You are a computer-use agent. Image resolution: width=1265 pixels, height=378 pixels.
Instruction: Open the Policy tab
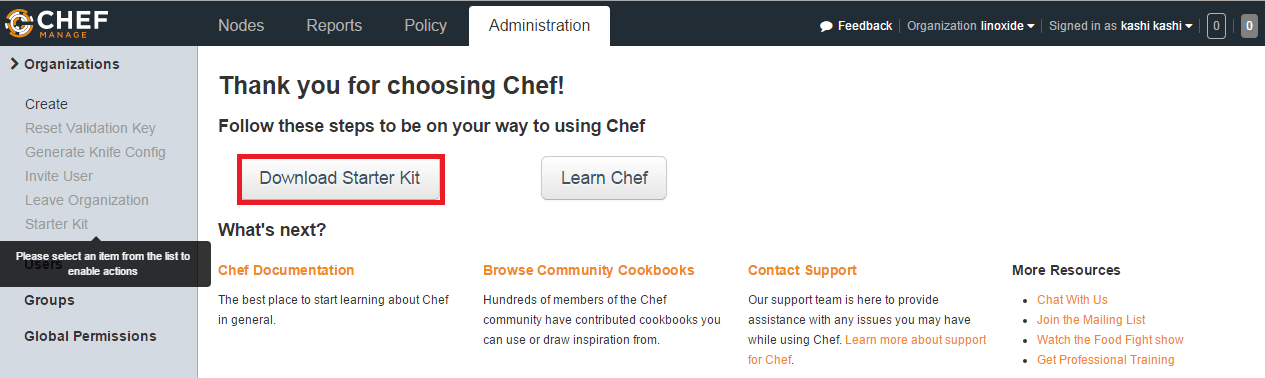425,26
